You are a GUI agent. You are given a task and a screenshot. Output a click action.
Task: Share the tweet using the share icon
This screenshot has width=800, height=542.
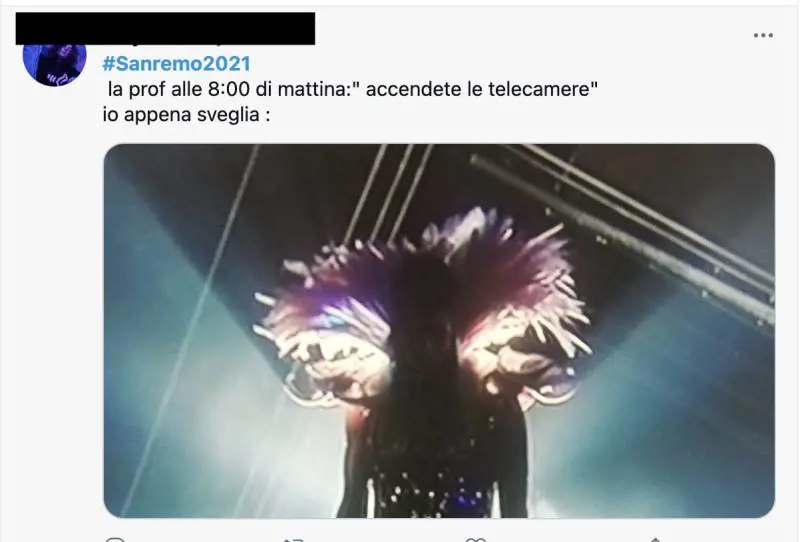tap(656, 539)
